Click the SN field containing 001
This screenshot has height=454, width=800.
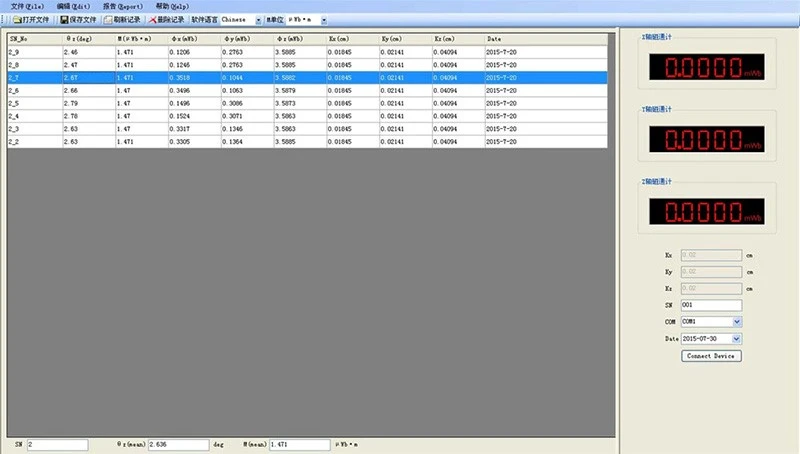tap(711, 305)
